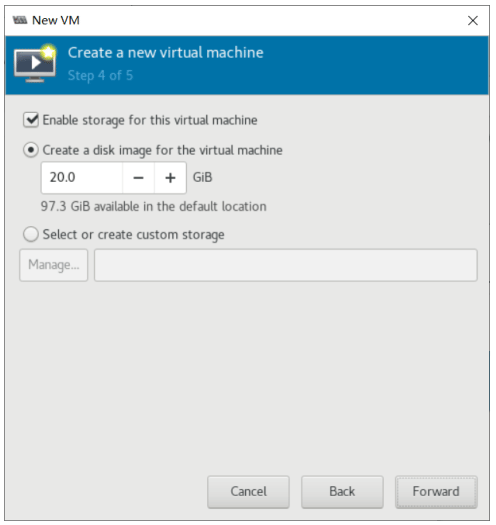Click the 'Create a new virtual machine' heading
The image size is (496, 525).
[x=166, y=53]
